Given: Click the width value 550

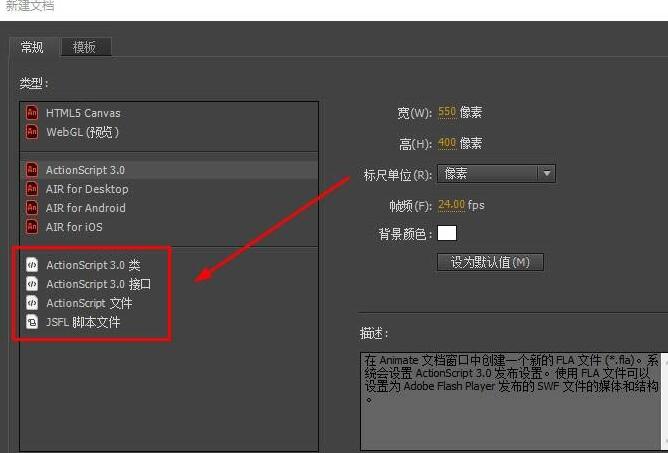Looking at the screenshot, I should [x=447, y=112].
